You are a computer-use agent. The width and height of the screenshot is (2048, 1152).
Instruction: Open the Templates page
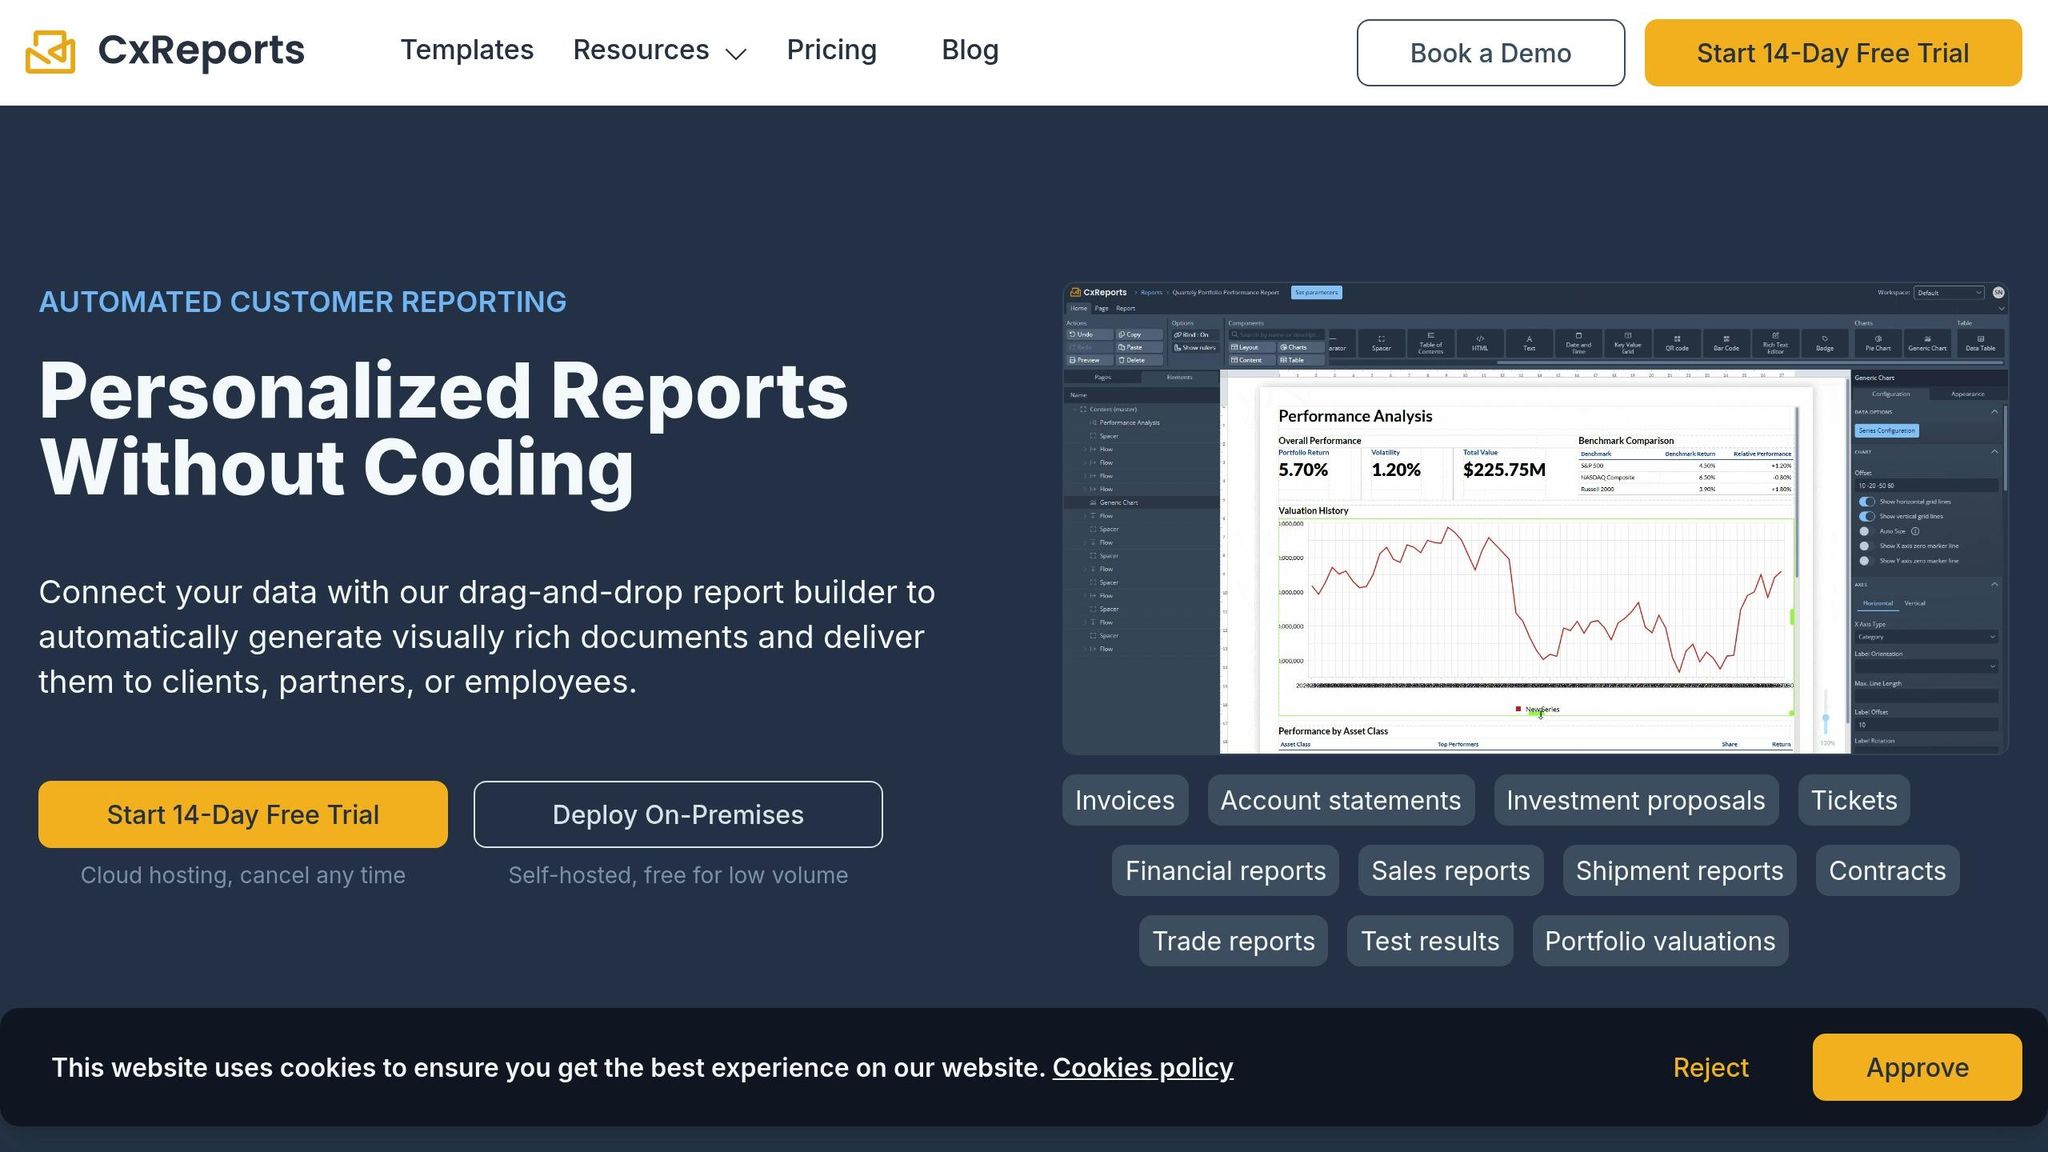467,50
